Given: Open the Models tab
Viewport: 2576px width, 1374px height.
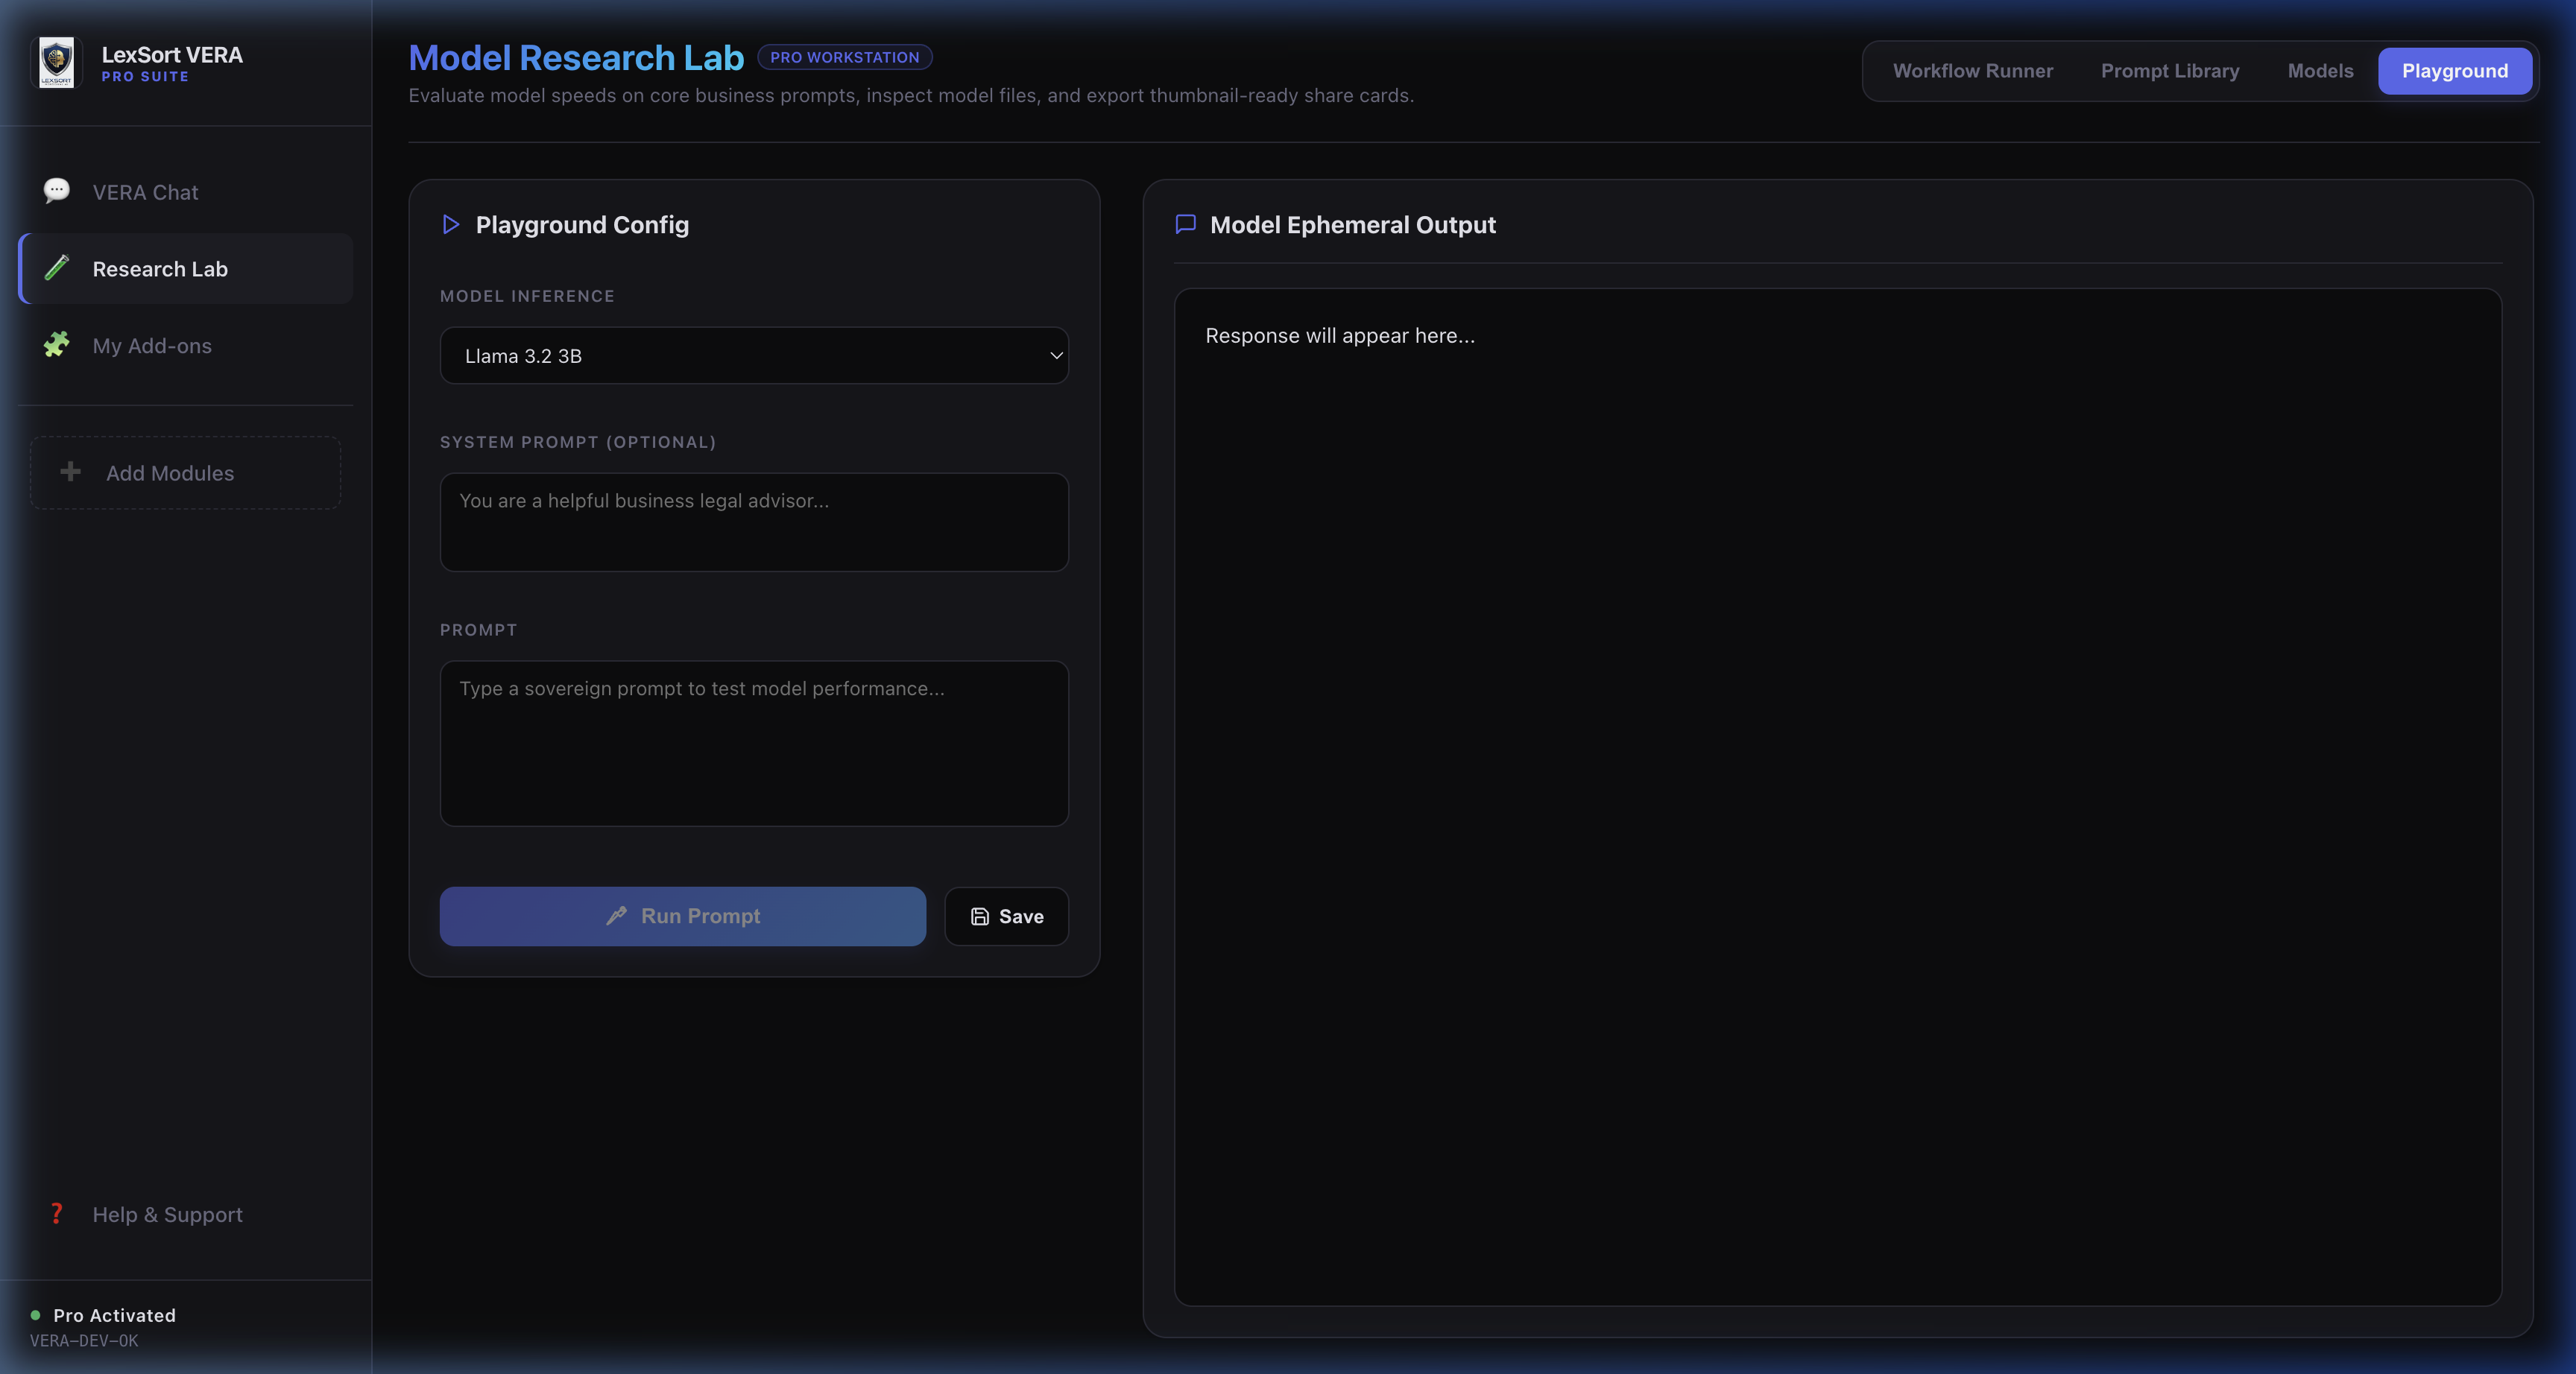Looking at the screenshot, I should [2320, 71].
